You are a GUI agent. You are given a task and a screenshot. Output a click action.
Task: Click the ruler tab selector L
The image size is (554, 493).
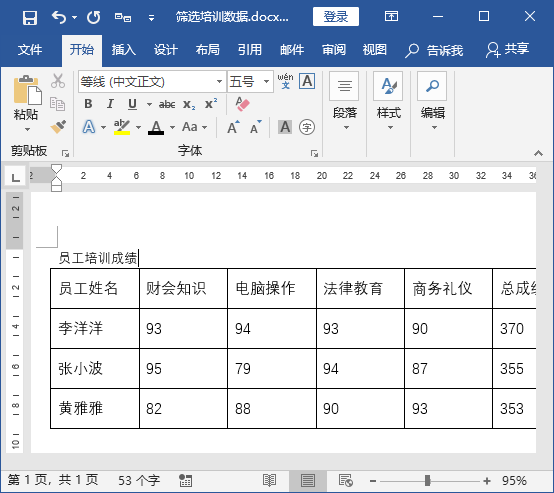(15, 177)
